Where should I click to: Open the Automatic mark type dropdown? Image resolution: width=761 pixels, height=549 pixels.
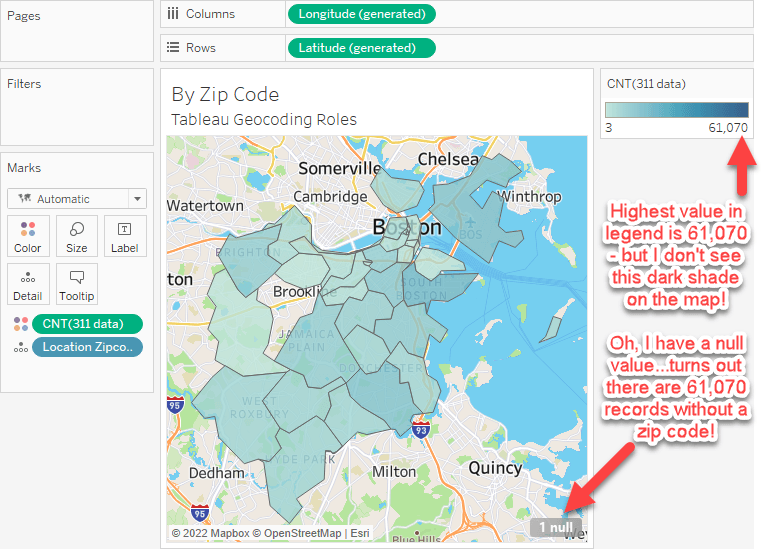coord(77,199)
